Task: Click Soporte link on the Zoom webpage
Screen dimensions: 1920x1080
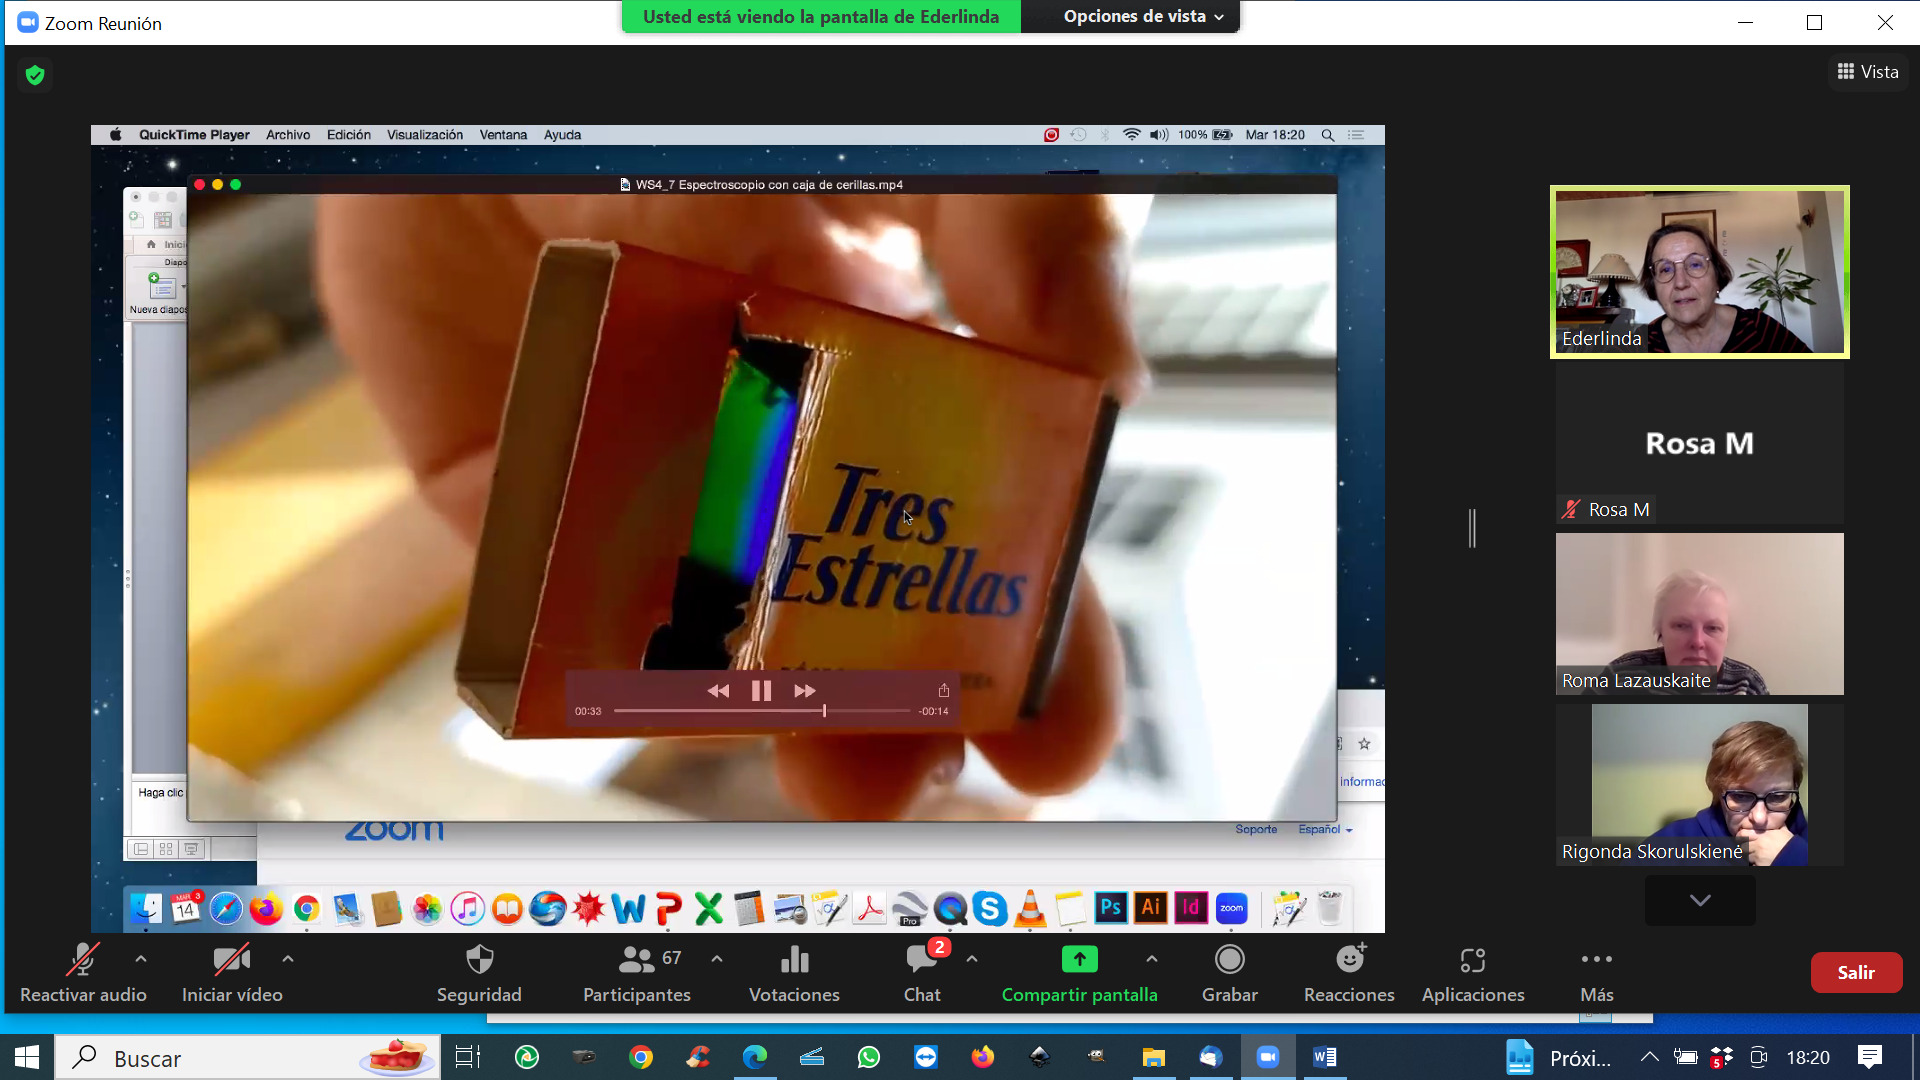Action: coord(1256,829)
